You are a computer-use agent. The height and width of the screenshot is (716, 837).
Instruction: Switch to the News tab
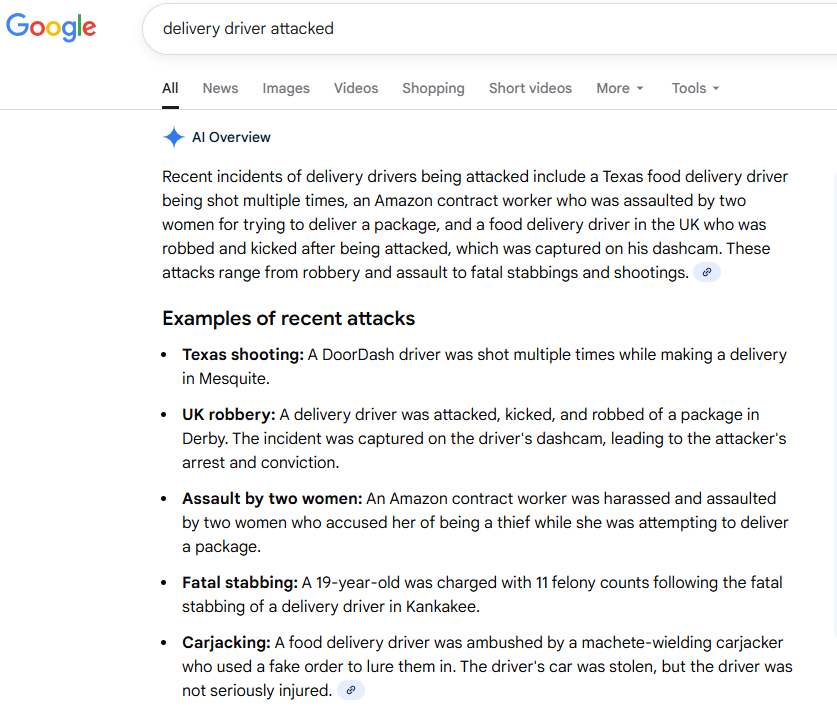tap(220, 88)
